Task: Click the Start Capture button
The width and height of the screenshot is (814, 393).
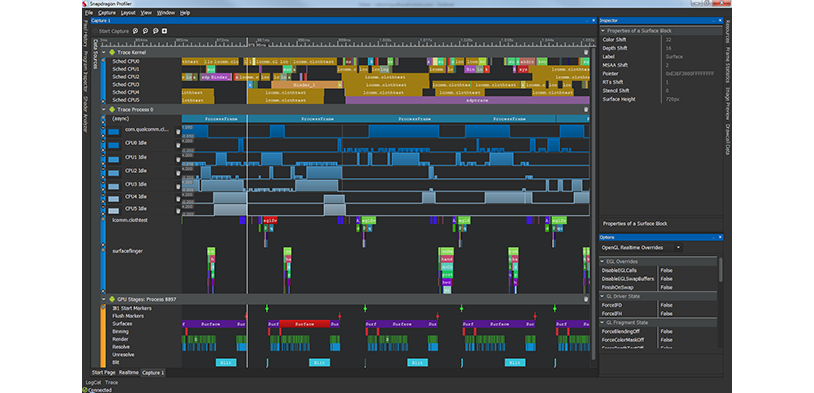Action: click(111, 31)
